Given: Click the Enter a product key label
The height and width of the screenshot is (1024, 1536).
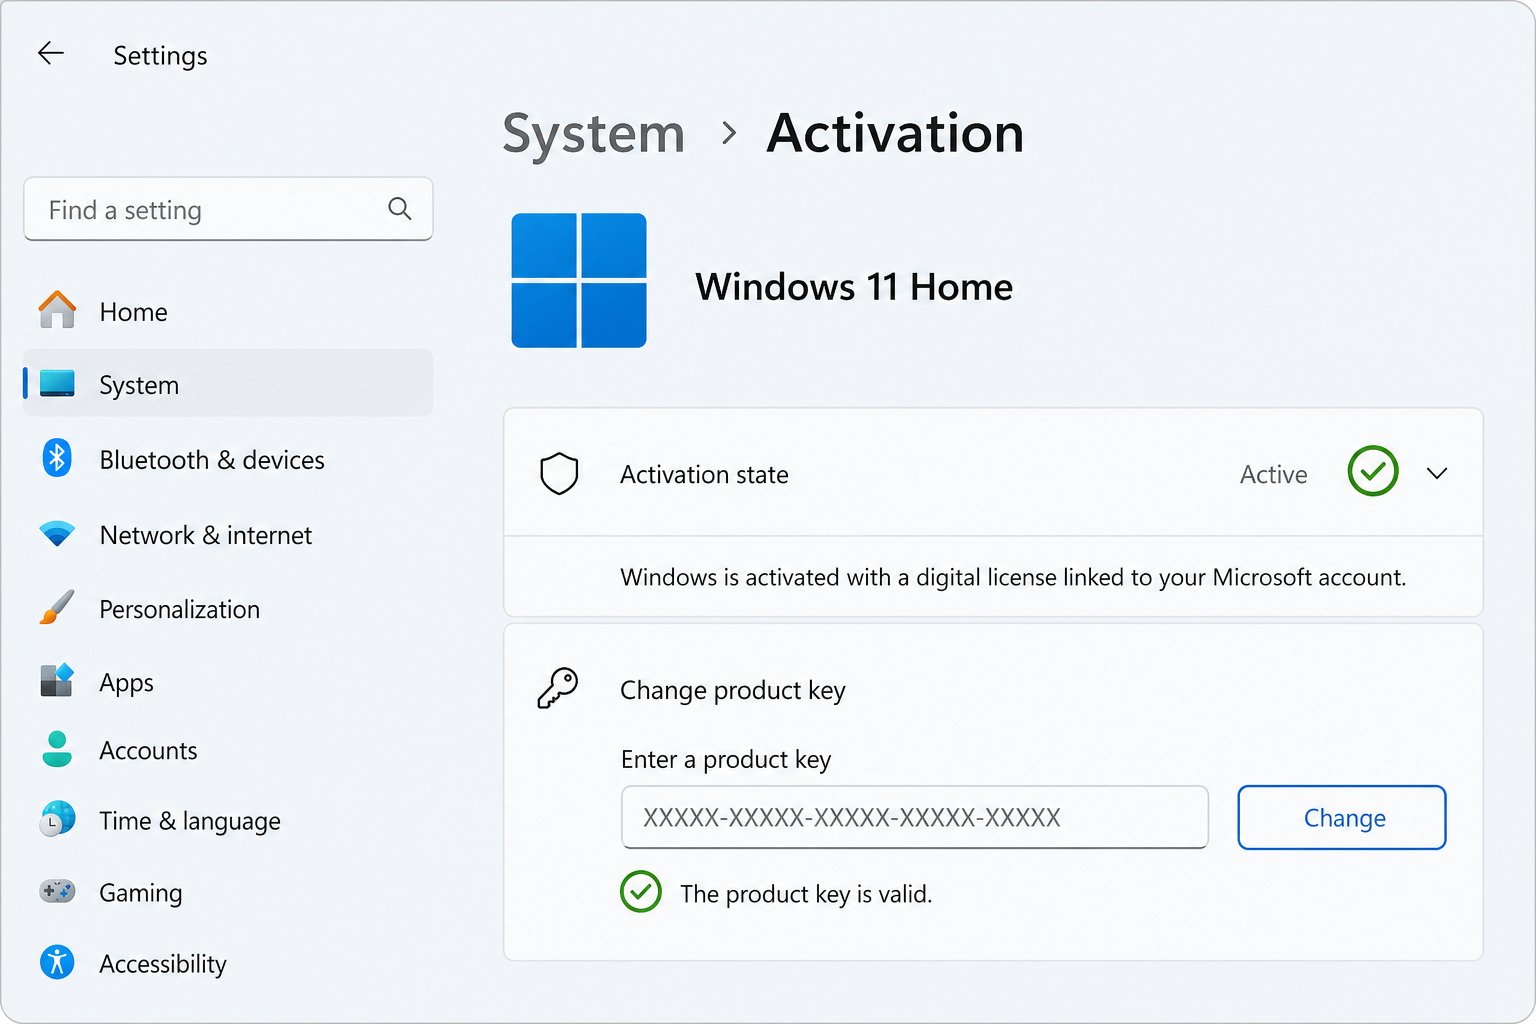Looking at the screenshot, I should (x=726, y=759).
